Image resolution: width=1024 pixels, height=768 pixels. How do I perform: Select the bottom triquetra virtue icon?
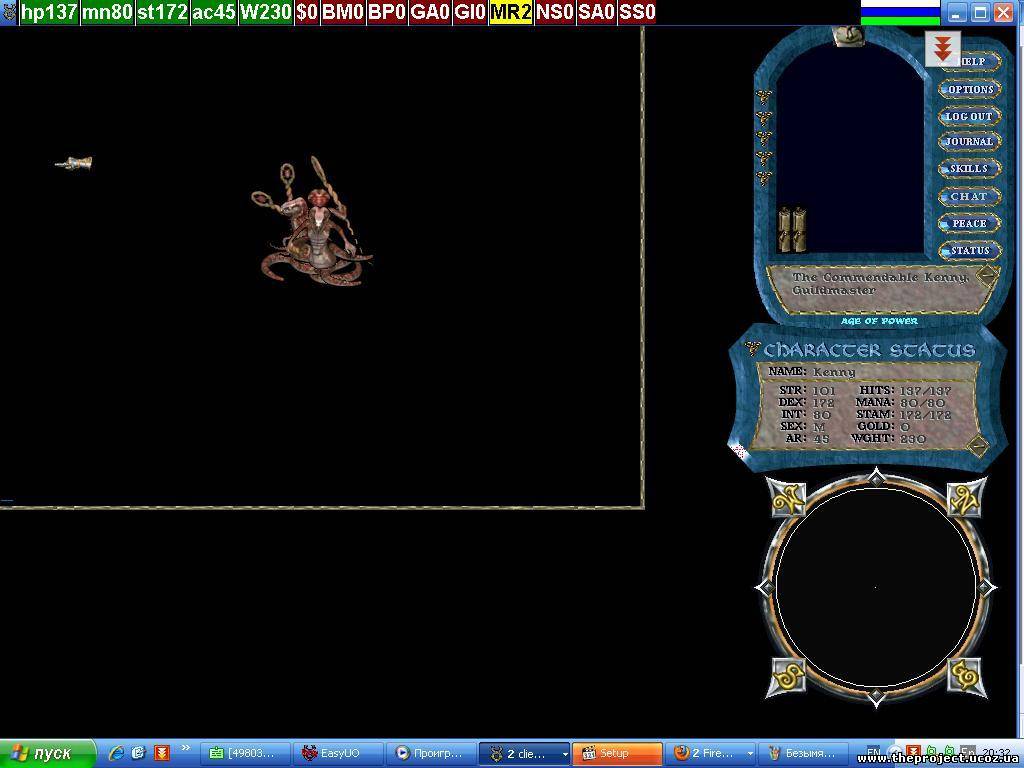click(x=763, y=178)
